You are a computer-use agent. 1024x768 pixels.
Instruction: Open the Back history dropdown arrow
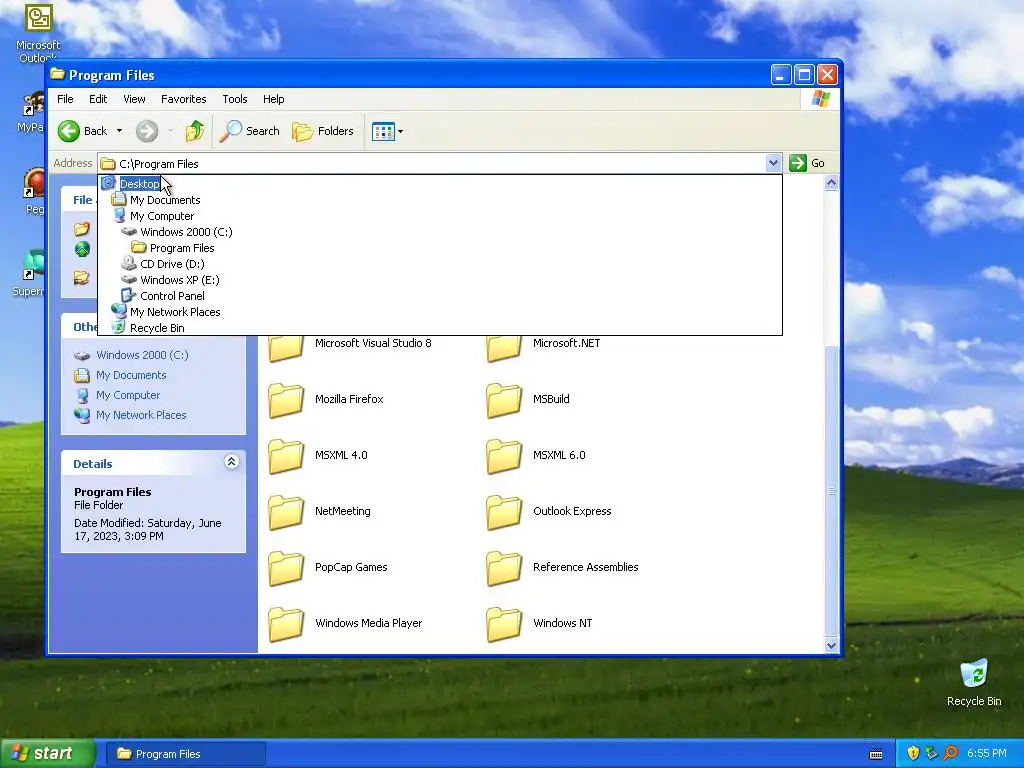click(120, 131)
